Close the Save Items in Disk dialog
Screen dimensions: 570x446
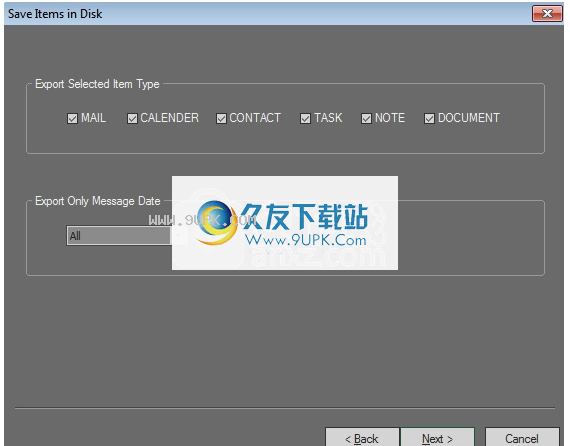[547, 14]
